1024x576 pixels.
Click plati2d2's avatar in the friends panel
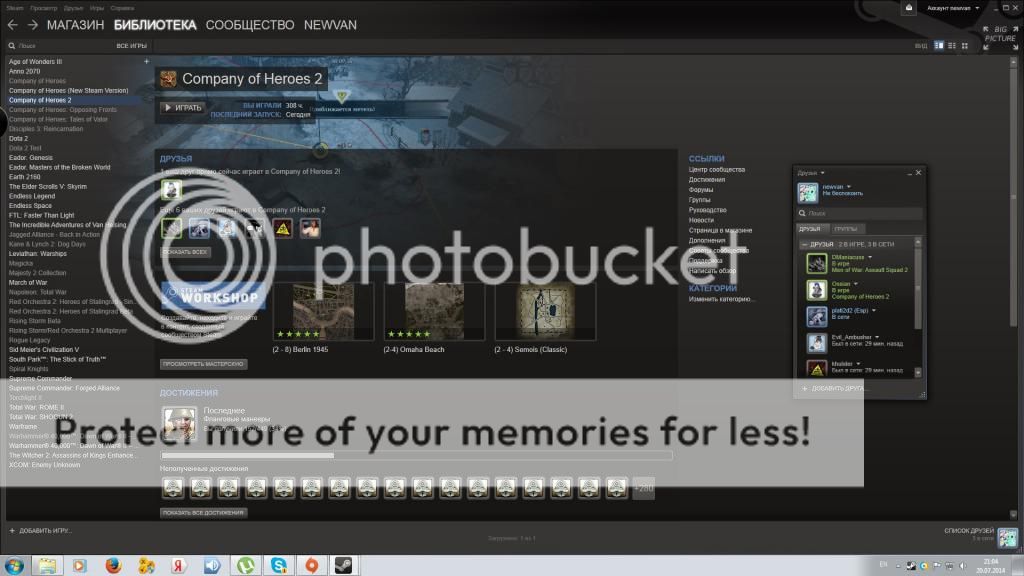click(x=816, y=317)
